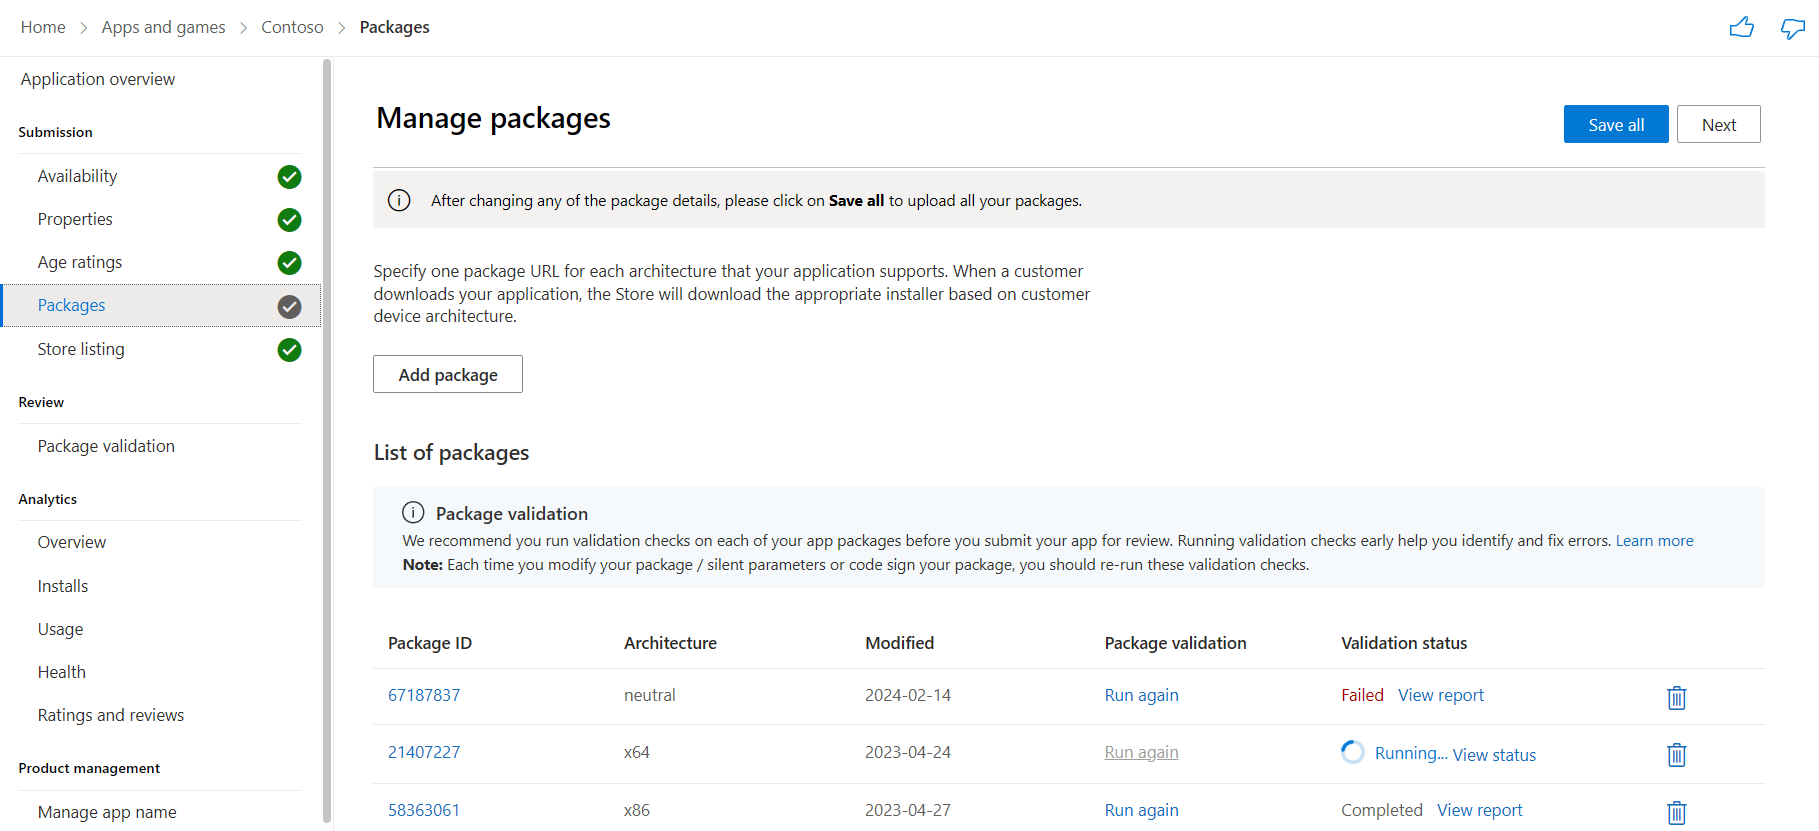Click the Next button
The width and height of the screenshot is (1819, 831).
(x=1719, y=124)
